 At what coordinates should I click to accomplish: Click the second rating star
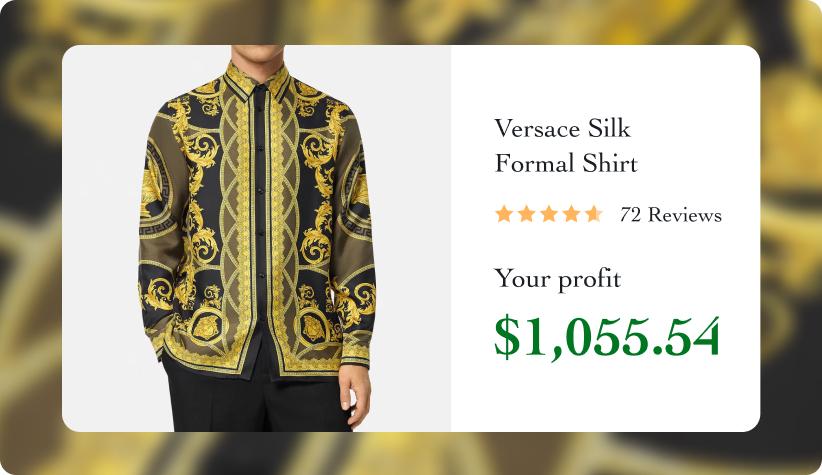(x=526, y=214)
